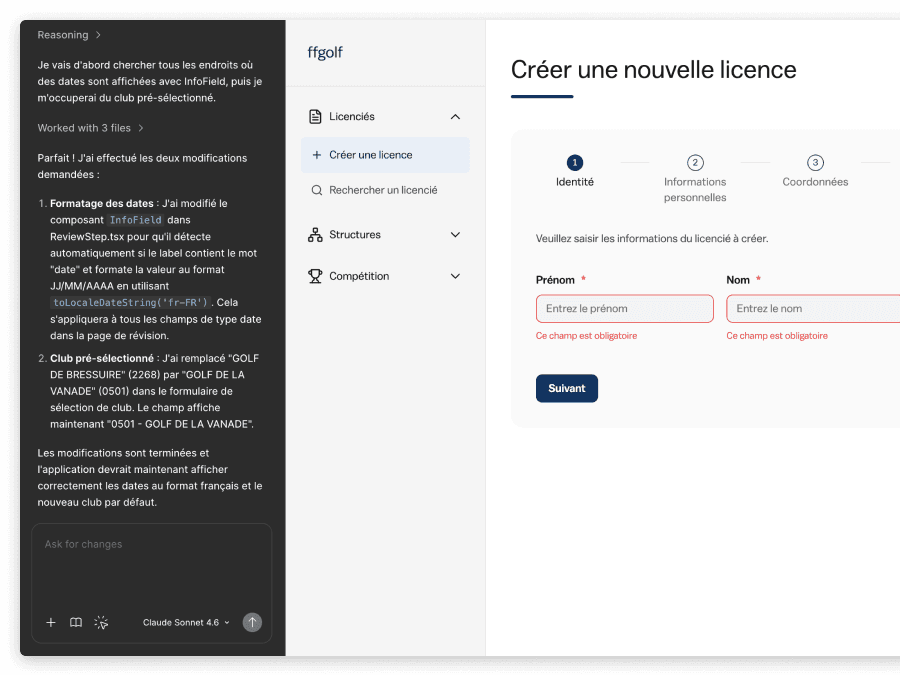Click the Compétition trophy icon
The height and width of the screenshot is (675, 900).
pos(315,276)
